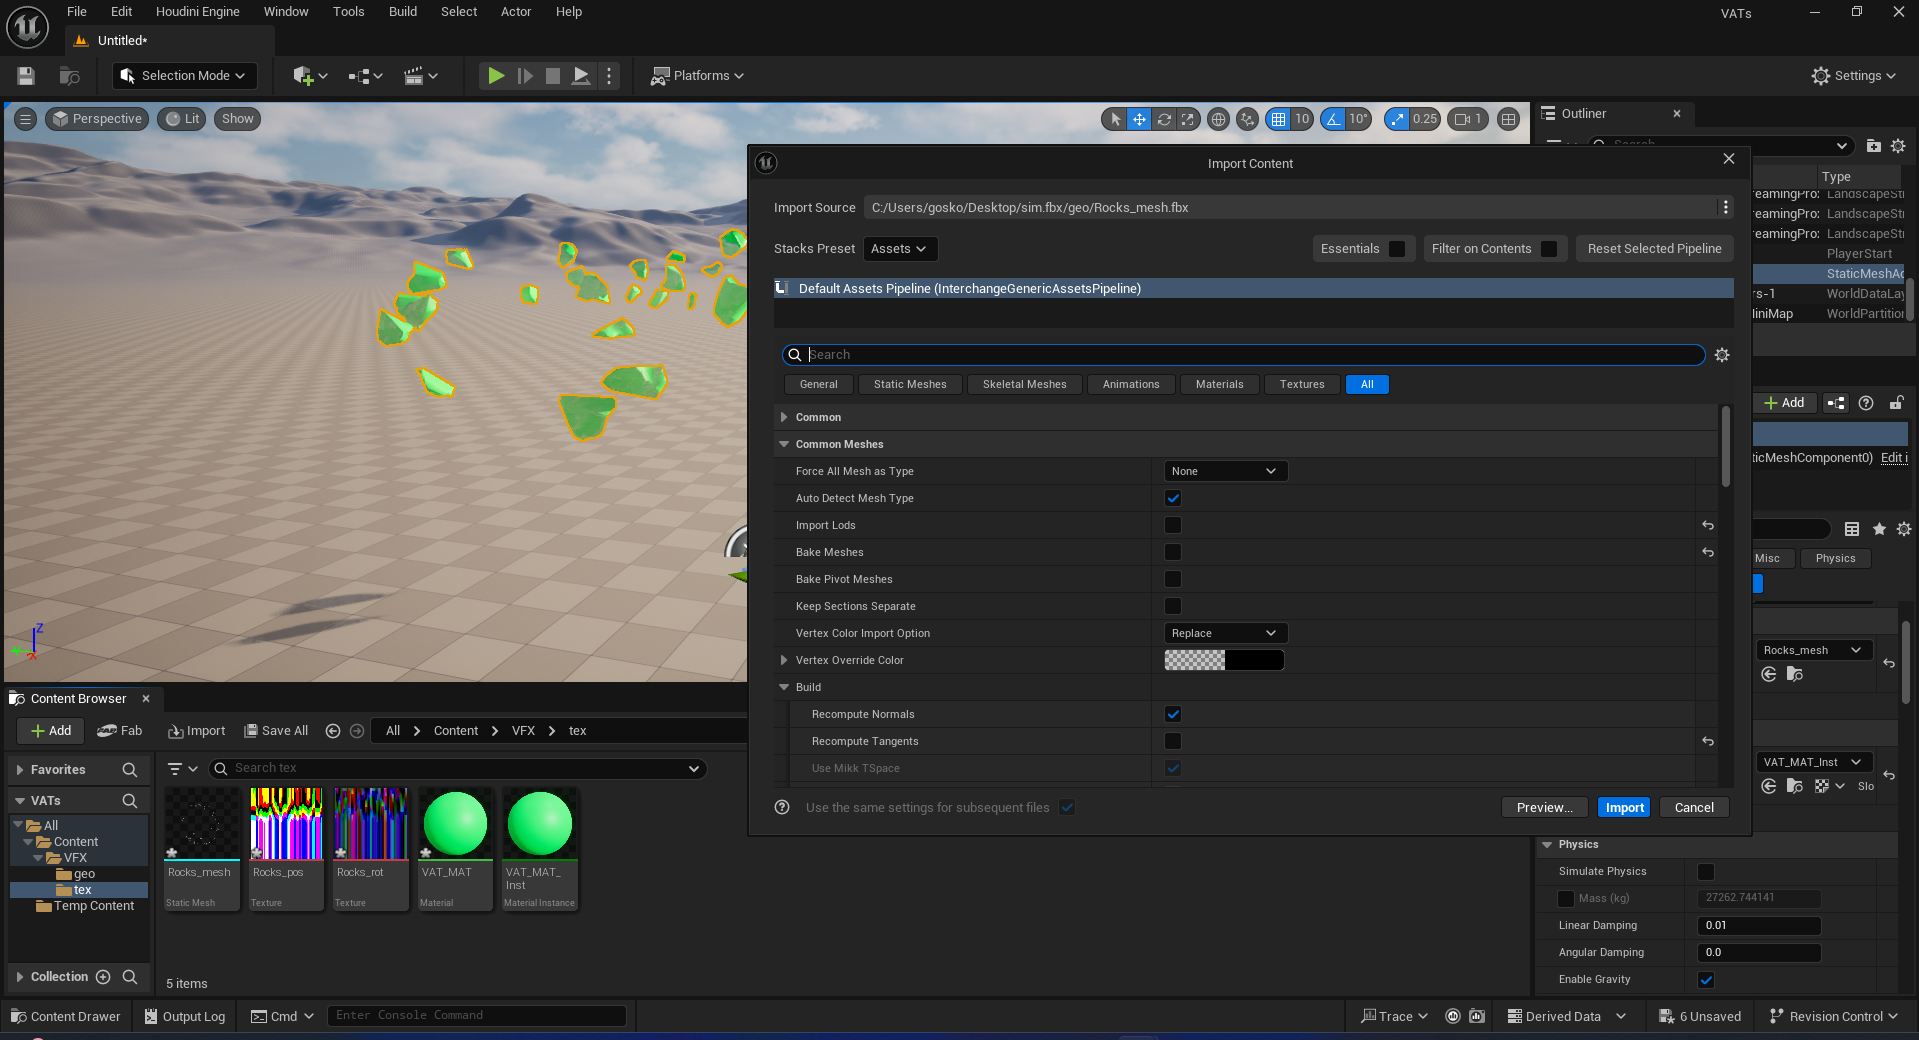1919x1040 pixels.
Task: Collapse the Build section
Action: tap(784, 687)
